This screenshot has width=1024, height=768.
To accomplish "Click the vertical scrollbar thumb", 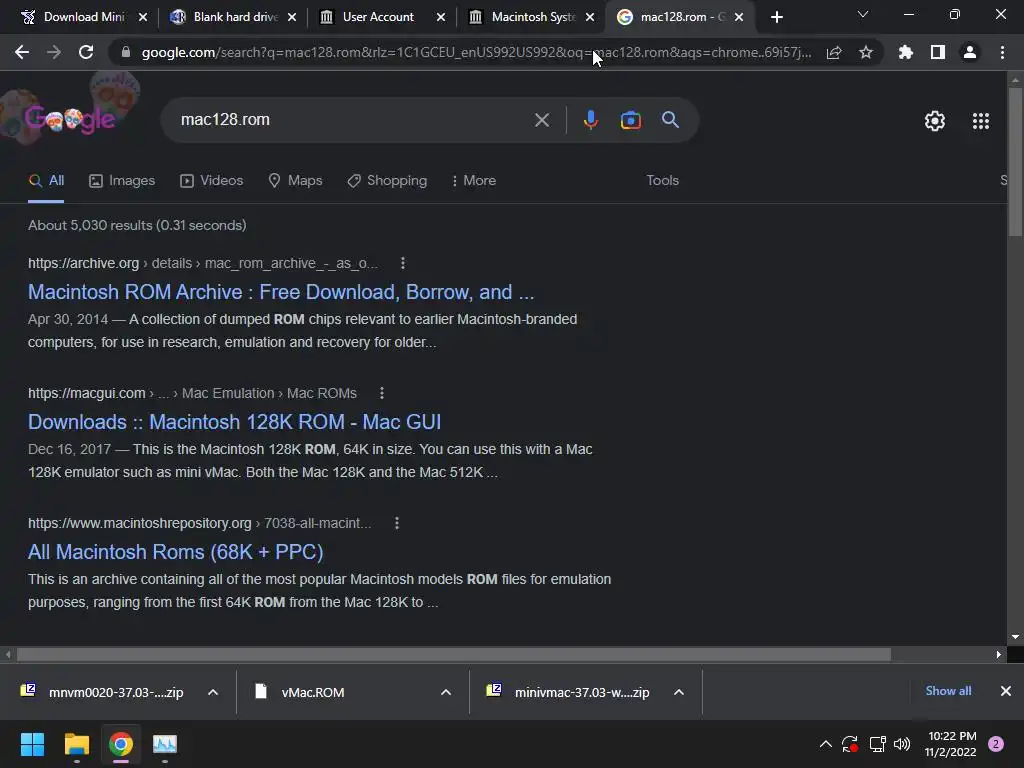I will click(1015, 161).
